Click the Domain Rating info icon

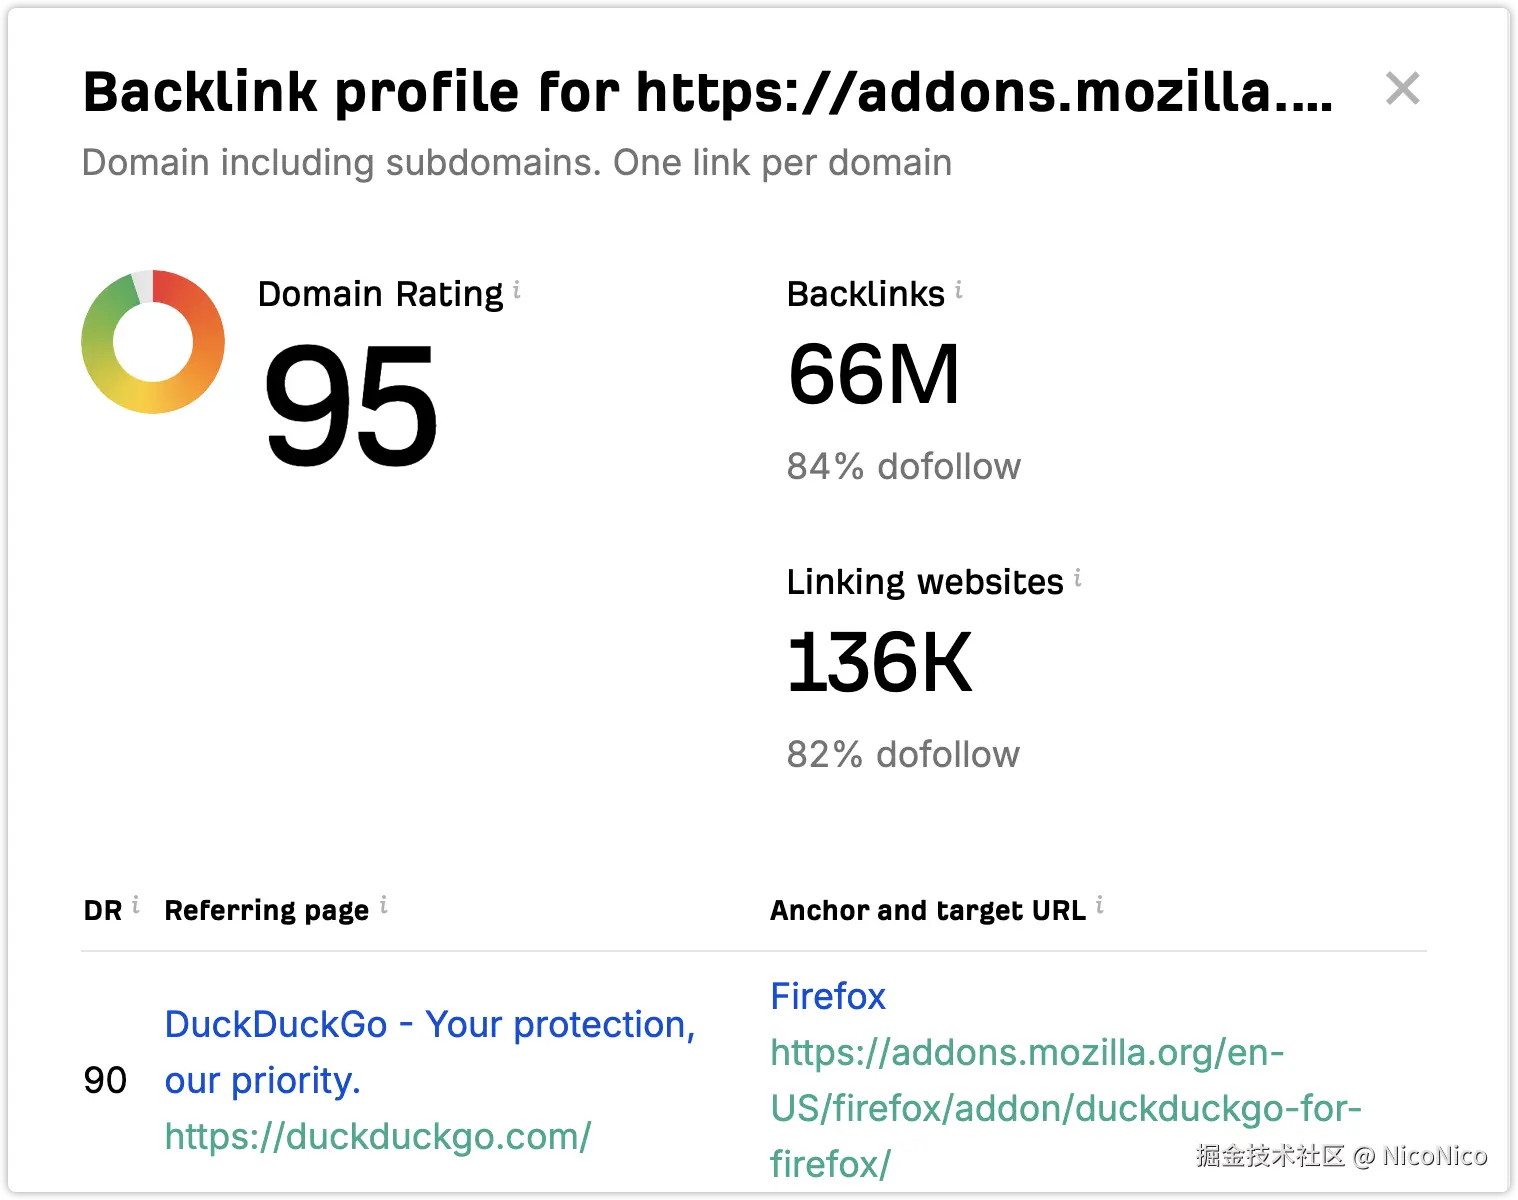tap(516, 290)
